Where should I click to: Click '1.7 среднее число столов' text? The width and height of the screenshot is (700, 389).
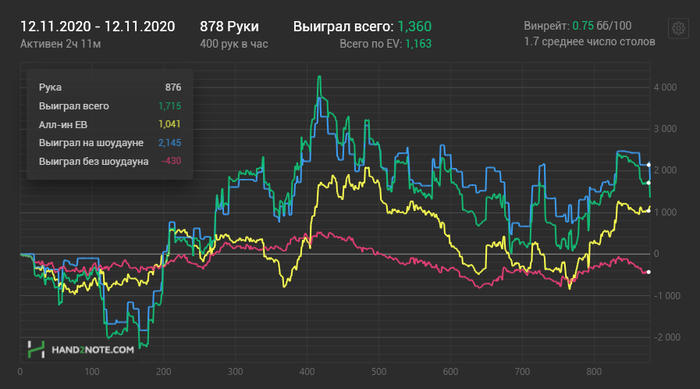(589, 42)
